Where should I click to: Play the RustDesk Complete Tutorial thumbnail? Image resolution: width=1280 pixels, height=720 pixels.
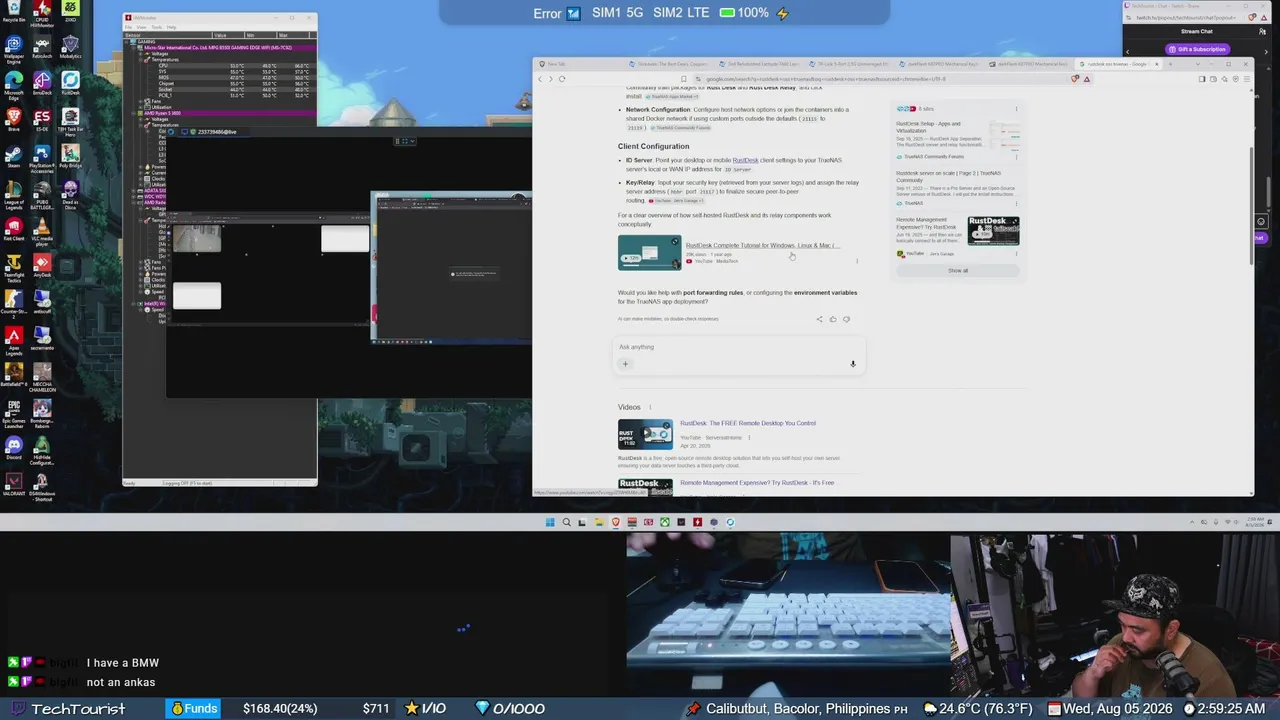[x=650, y=253]
